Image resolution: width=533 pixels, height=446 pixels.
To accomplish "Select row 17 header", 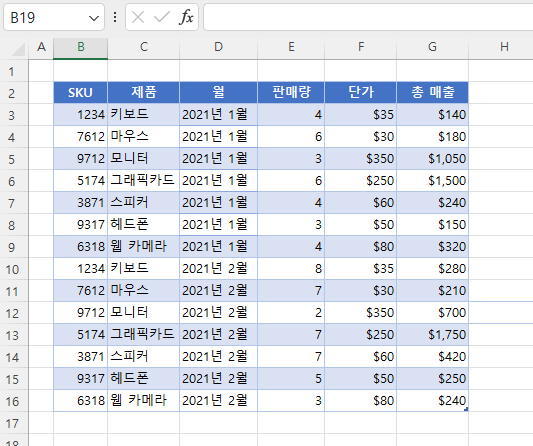I will [14, 423].
